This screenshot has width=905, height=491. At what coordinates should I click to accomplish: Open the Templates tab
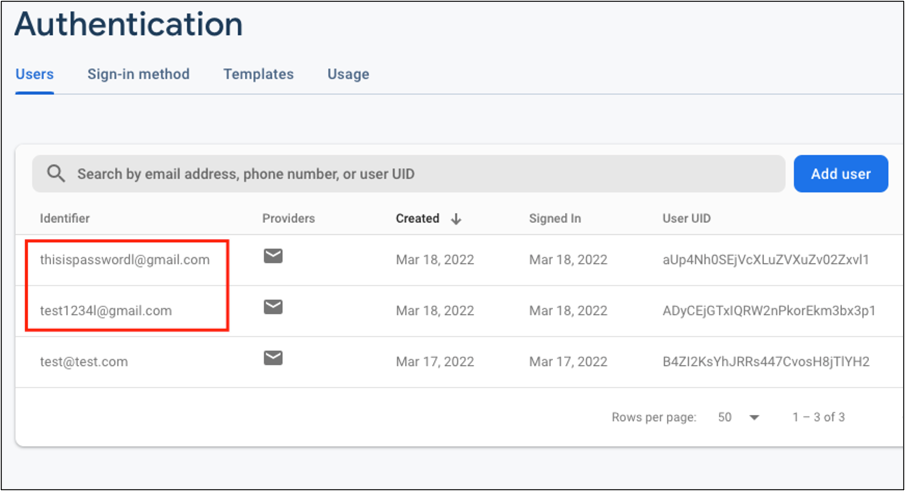pyautogui.click(x=258, y=74)
